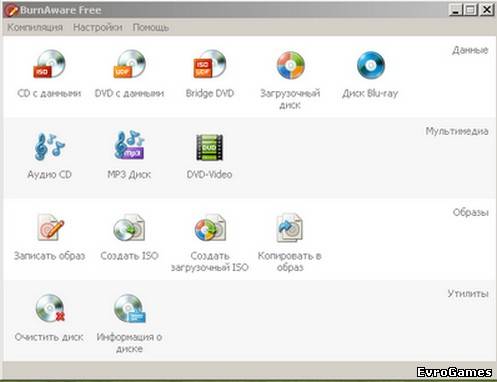
Task: Select the Bridge DVD icon
Action: (x=210, y=64)
